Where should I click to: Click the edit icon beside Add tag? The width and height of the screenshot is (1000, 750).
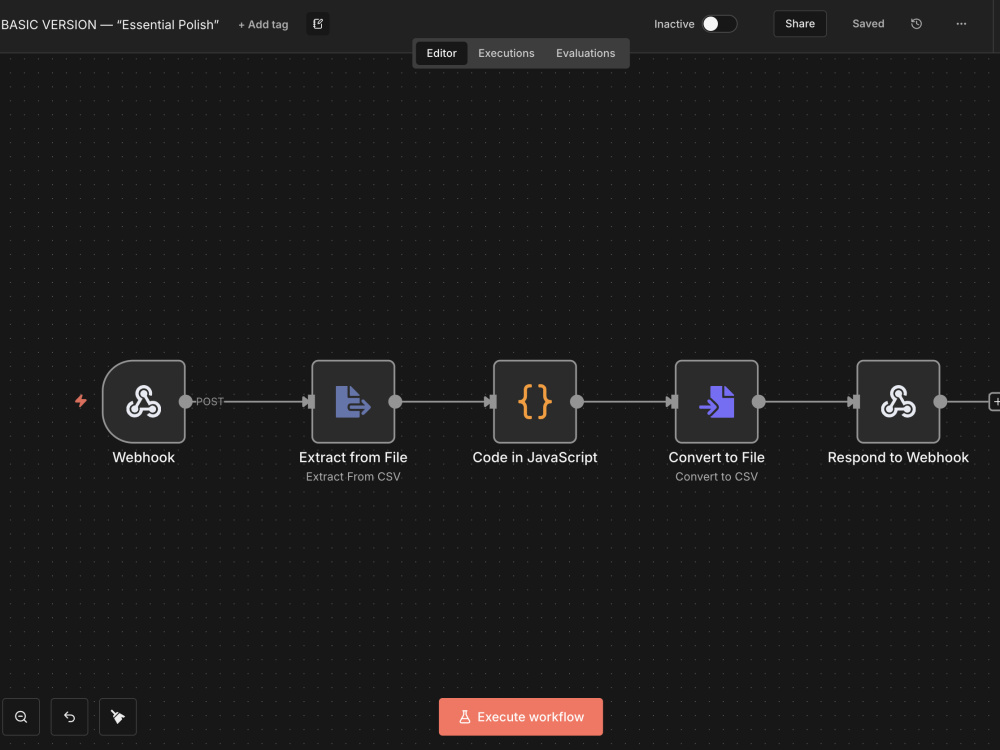(318, 24)
